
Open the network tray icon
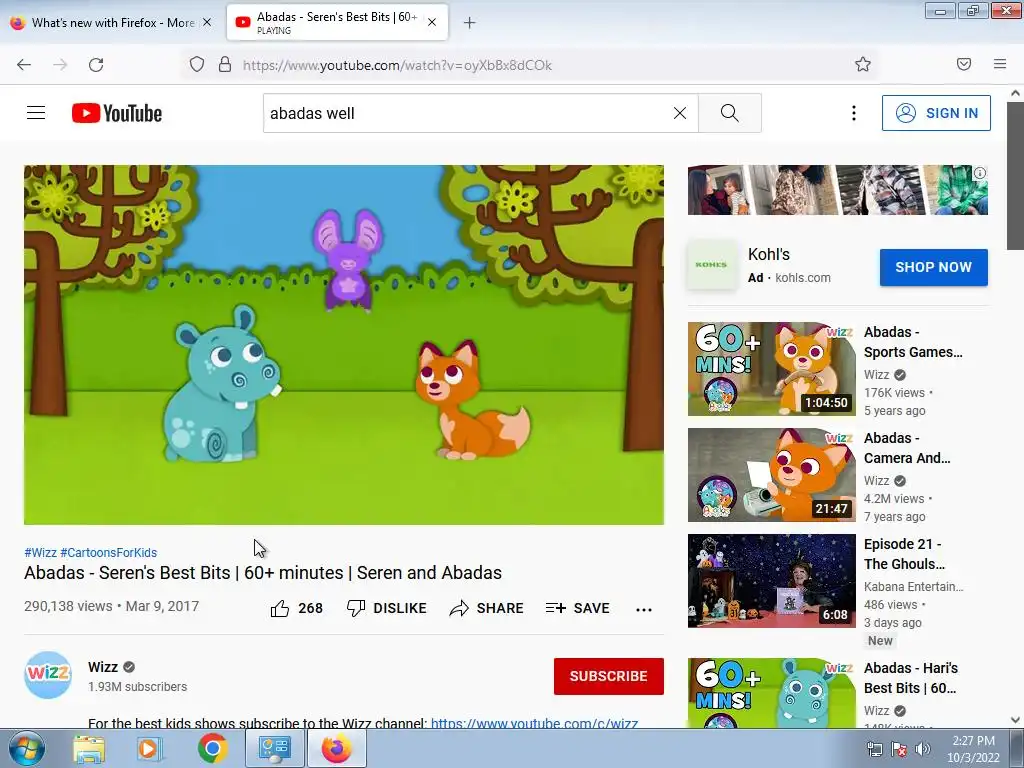point(874,749)
